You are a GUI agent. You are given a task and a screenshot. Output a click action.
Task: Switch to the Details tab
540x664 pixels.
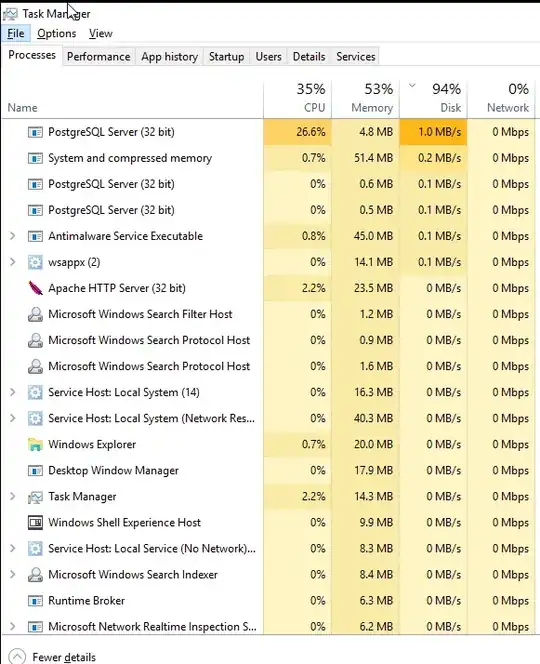pos(309,57)
